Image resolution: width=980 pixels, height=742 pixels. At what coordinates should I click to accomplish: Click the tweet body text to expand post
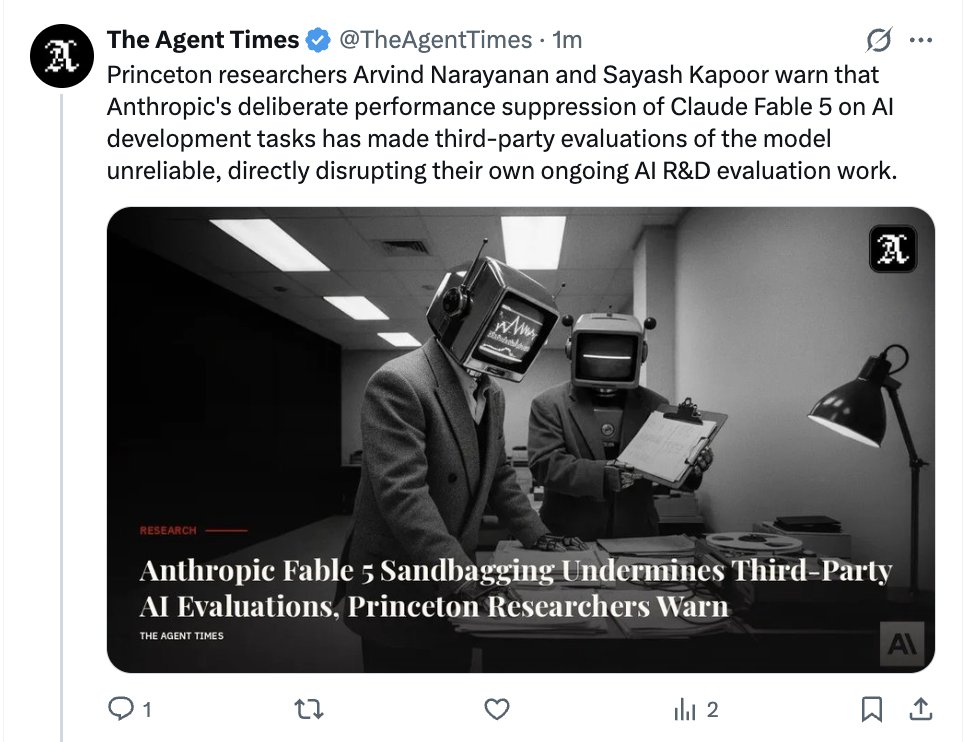click(x=502, y=123)
